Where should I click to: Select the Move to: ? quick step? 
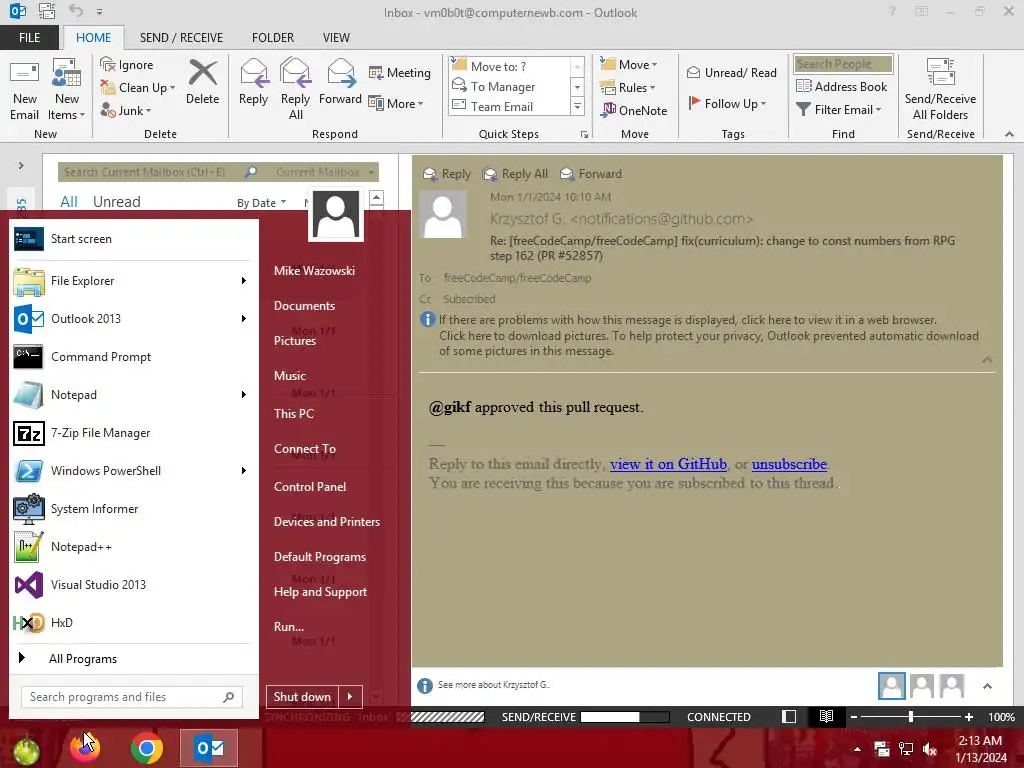(x=510, y=66)
